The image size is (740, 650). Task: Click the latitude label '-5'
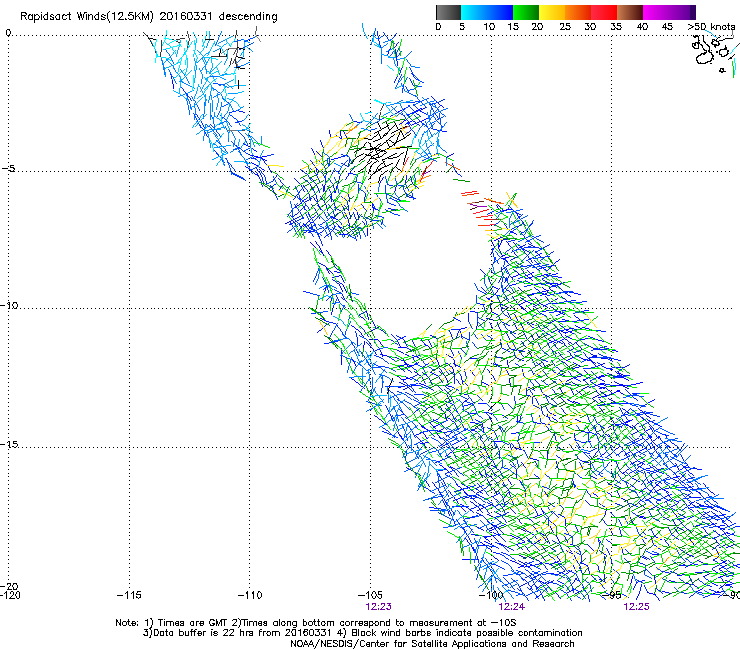pos(8,168)
